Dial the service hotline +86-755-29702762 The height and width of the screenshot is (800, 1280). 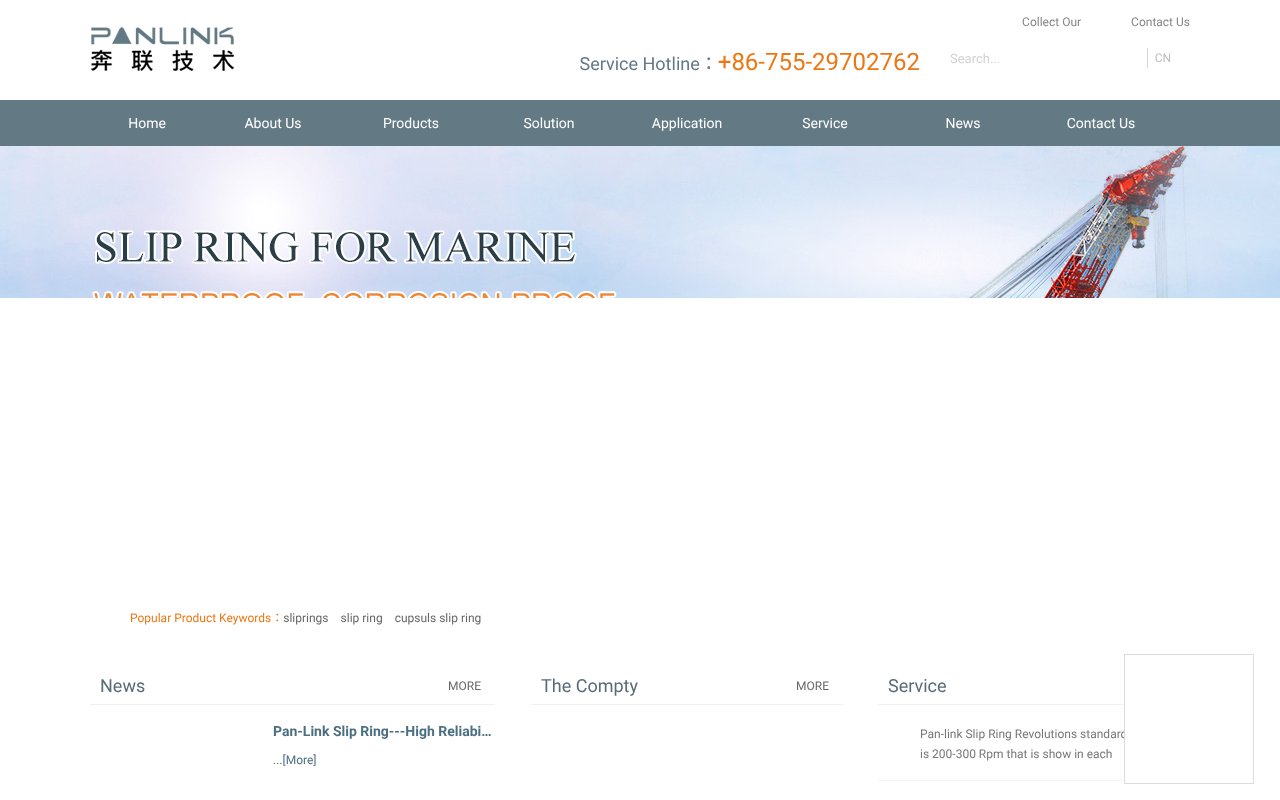point(819,62)
